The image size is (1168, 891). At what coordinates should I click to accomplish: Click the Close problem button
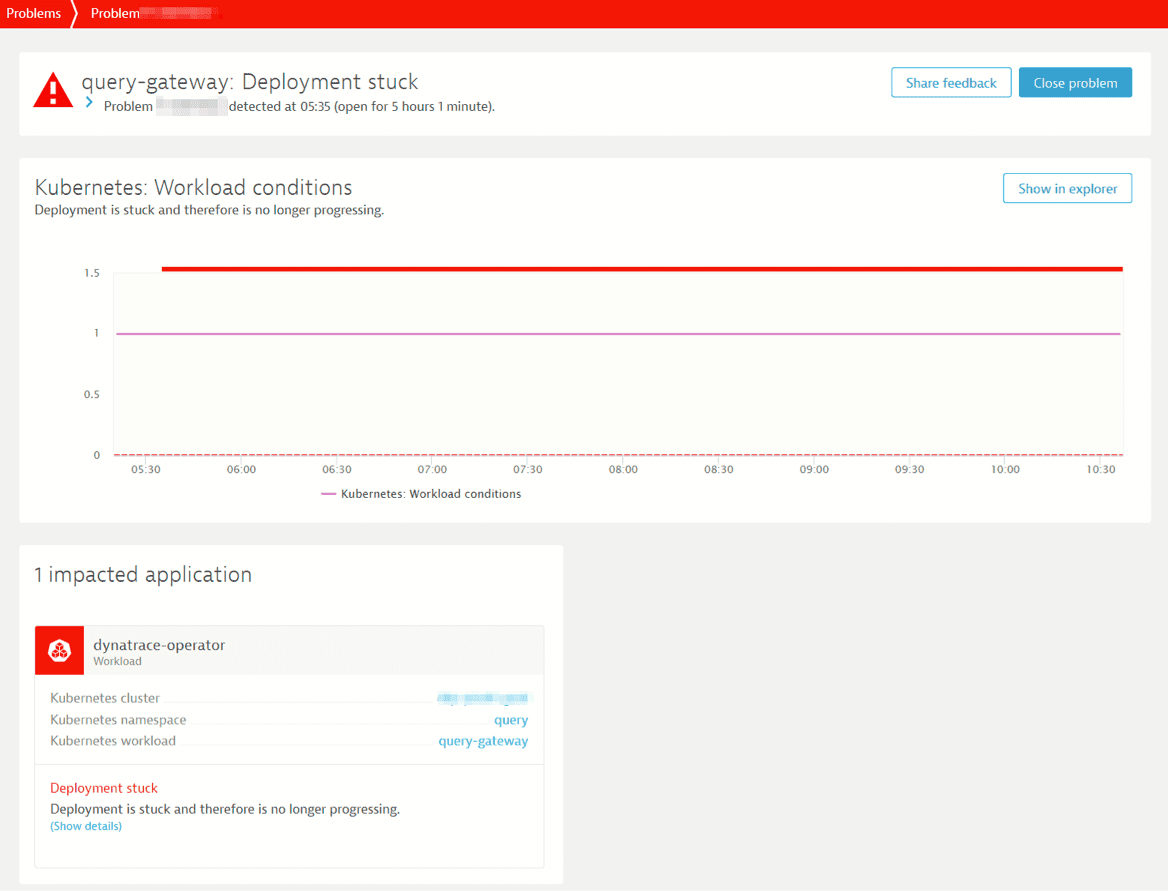[1075, 83]
